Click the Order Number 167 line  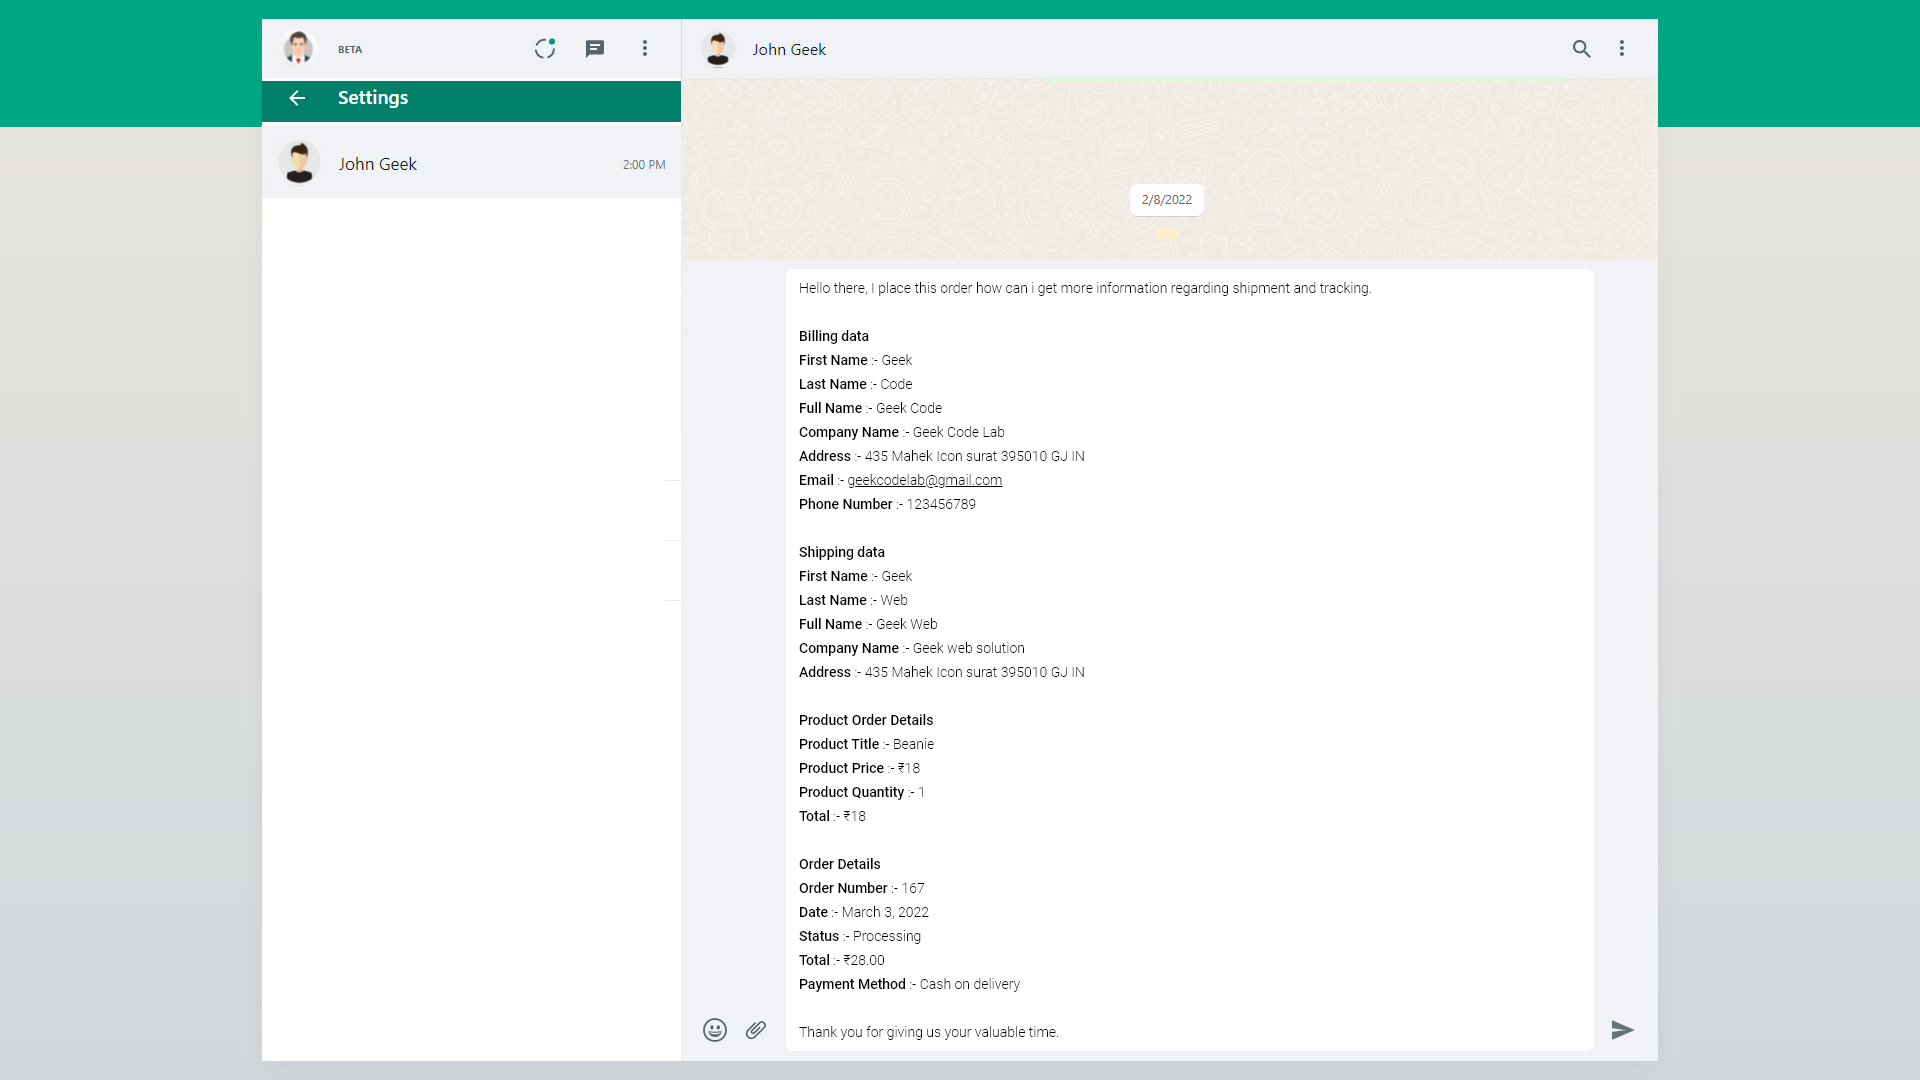(x=862, y=888)
